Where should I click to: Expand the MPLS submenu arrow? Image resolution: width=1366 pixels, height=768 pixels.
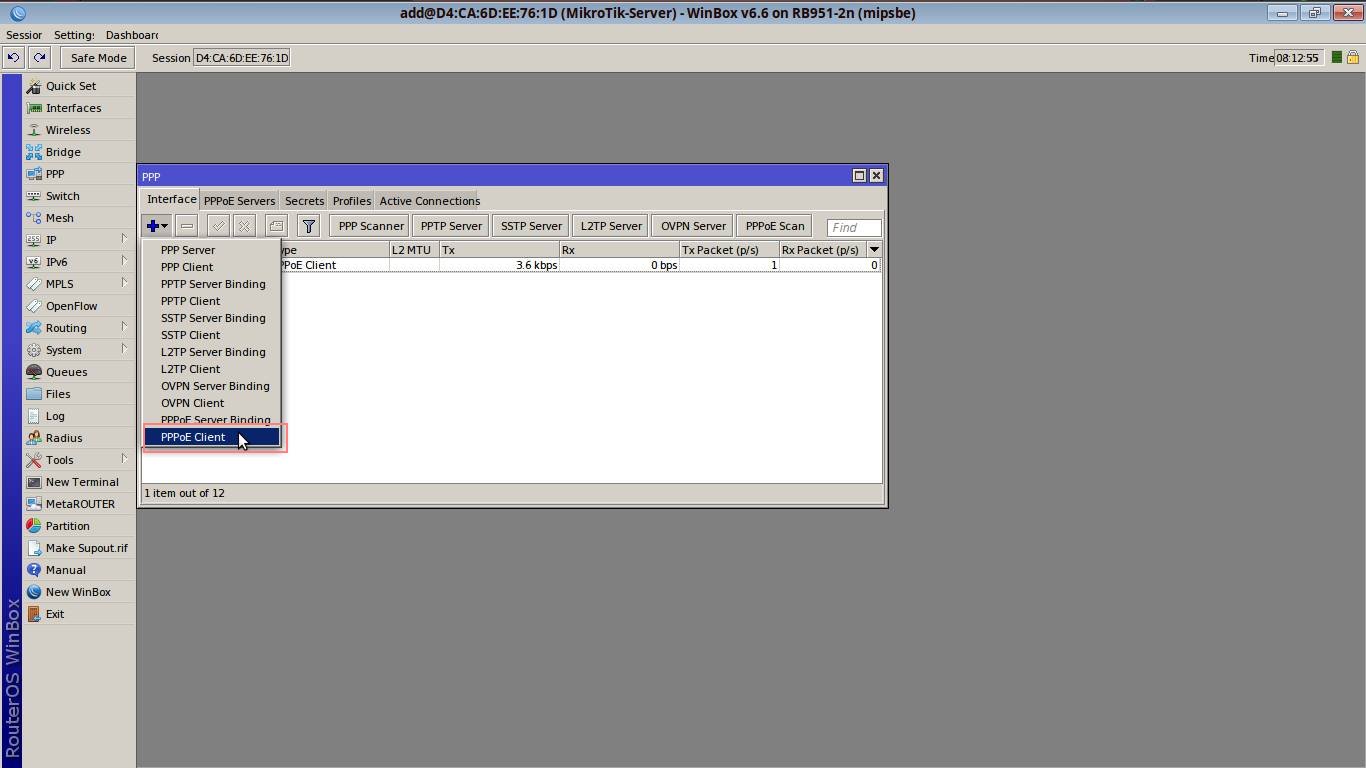(124, 283)
